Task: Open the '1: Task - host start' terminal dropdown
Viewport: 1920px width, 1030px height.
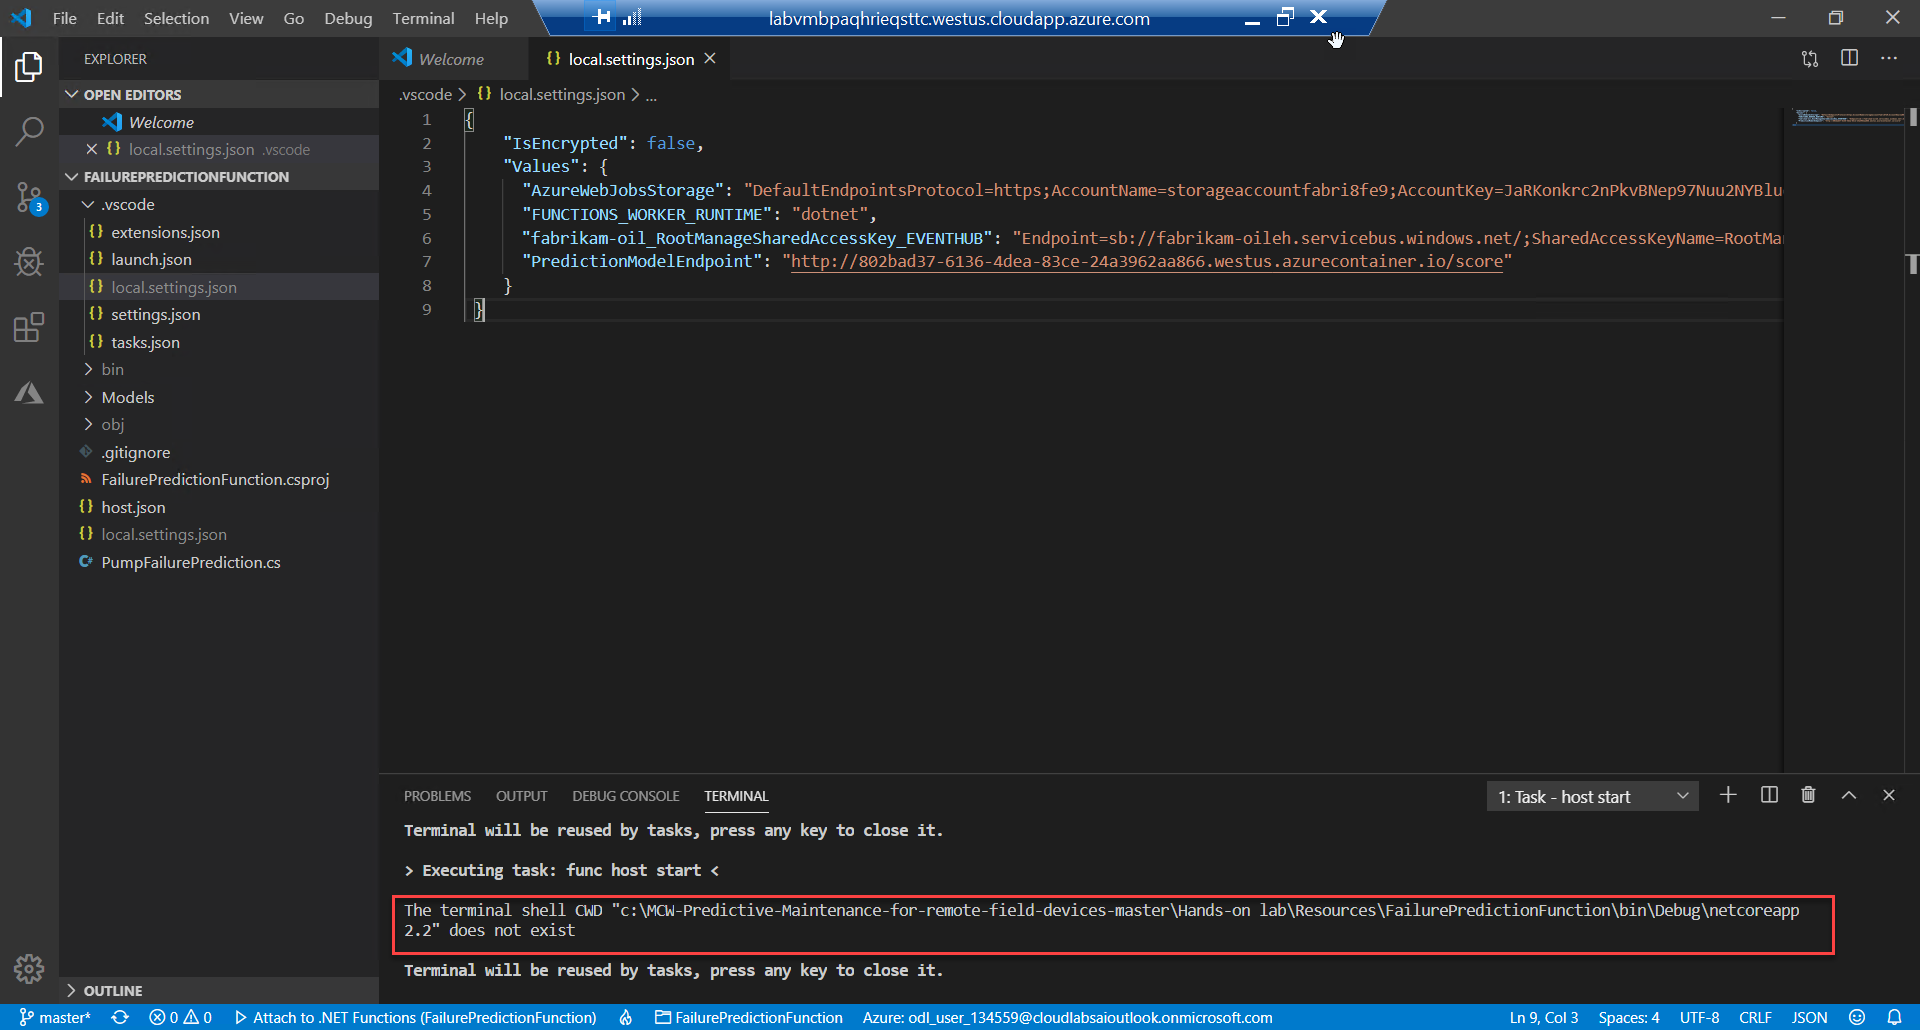Action: click(x=1592, y=796)
